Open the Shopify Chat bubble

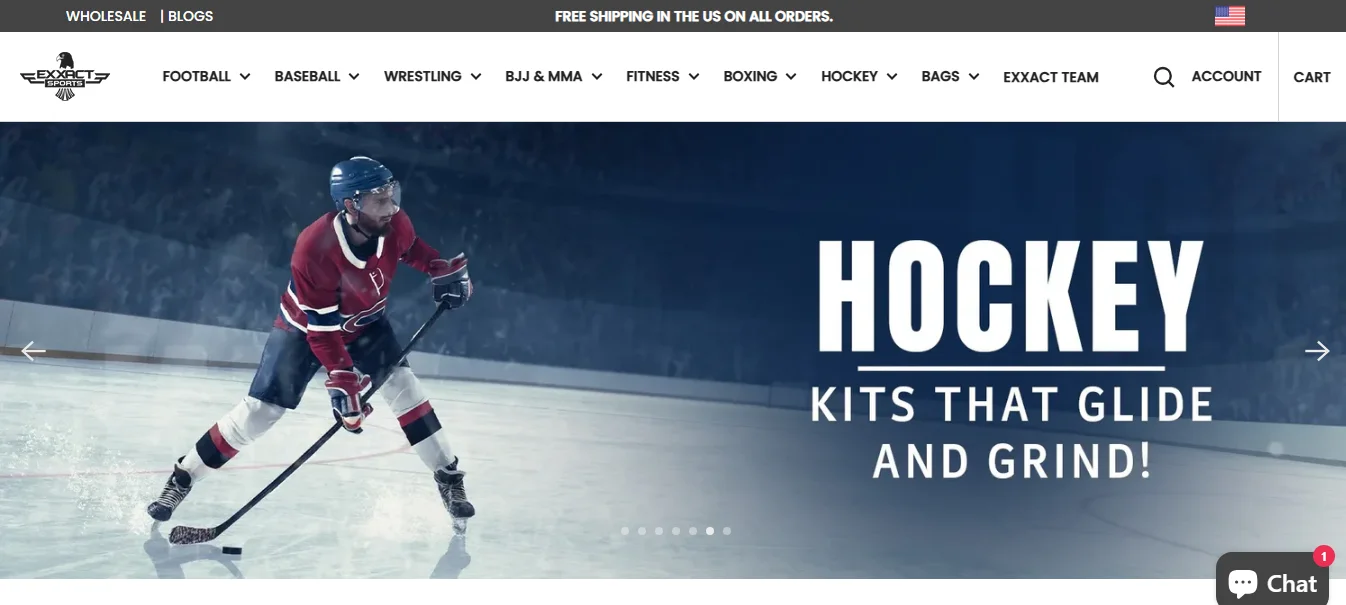click(x=1272, y=581)
